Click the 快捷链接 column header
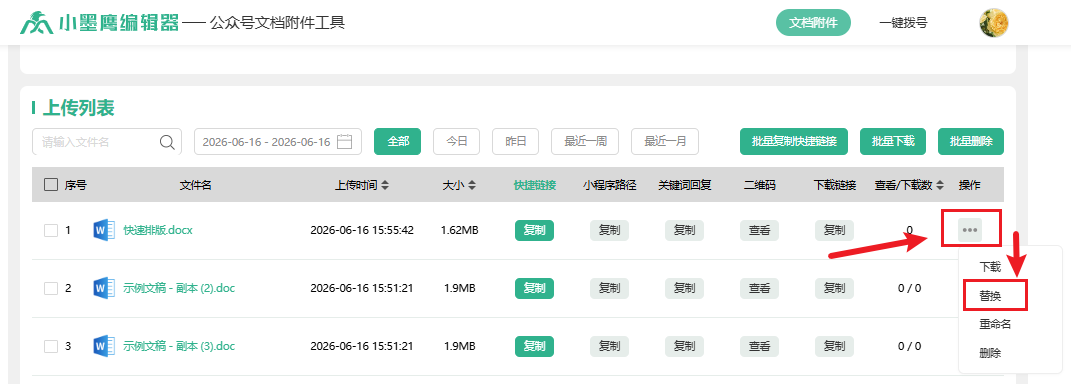This screenshot has height=384, width=1071. [535, 185]
